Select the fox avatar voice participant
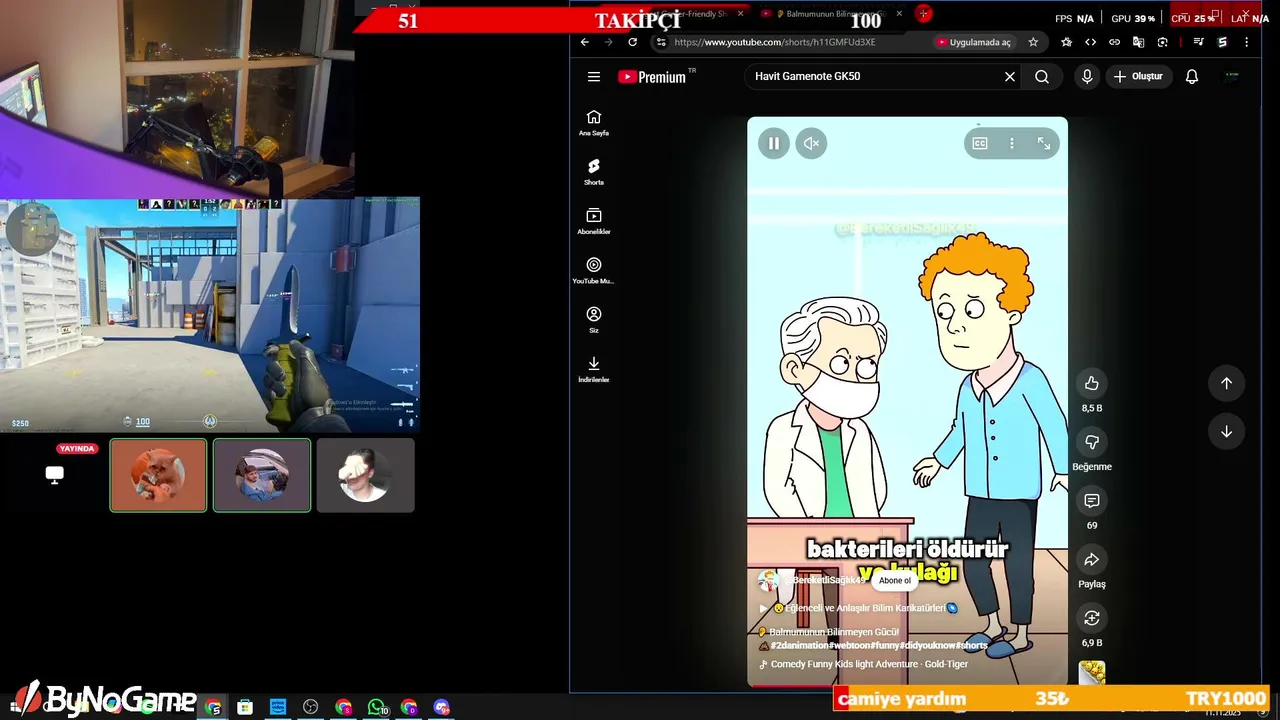The width and height of the screenshot is (1280, 720). 158,476
